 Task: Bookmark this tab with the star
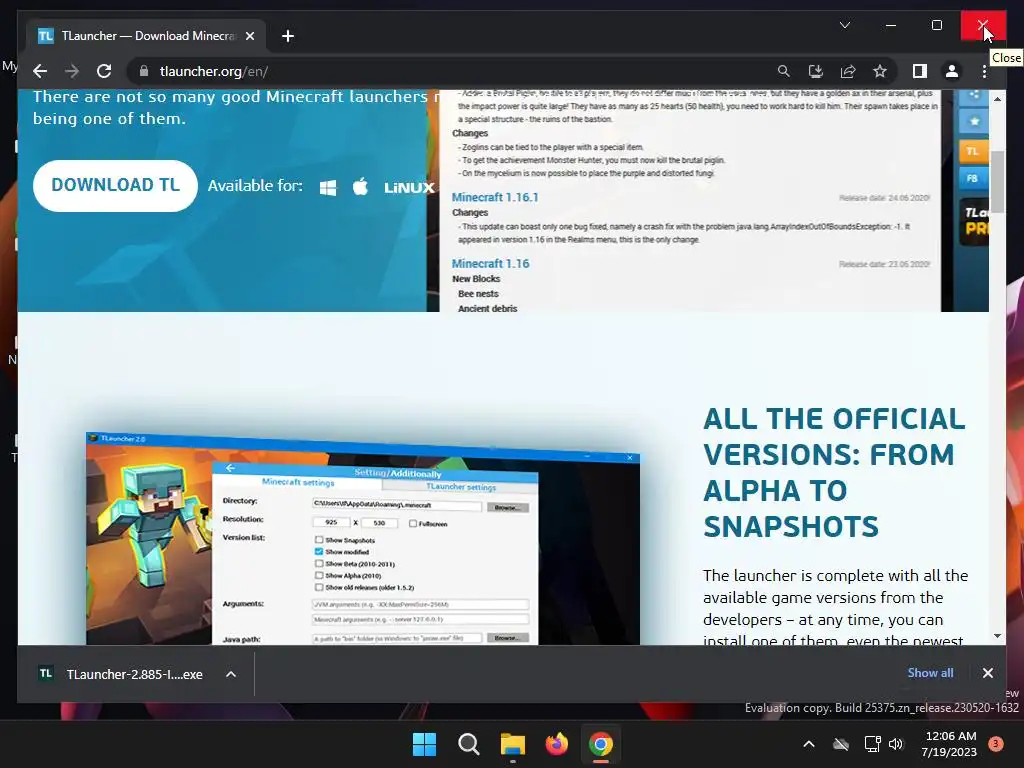coord(880,71)
